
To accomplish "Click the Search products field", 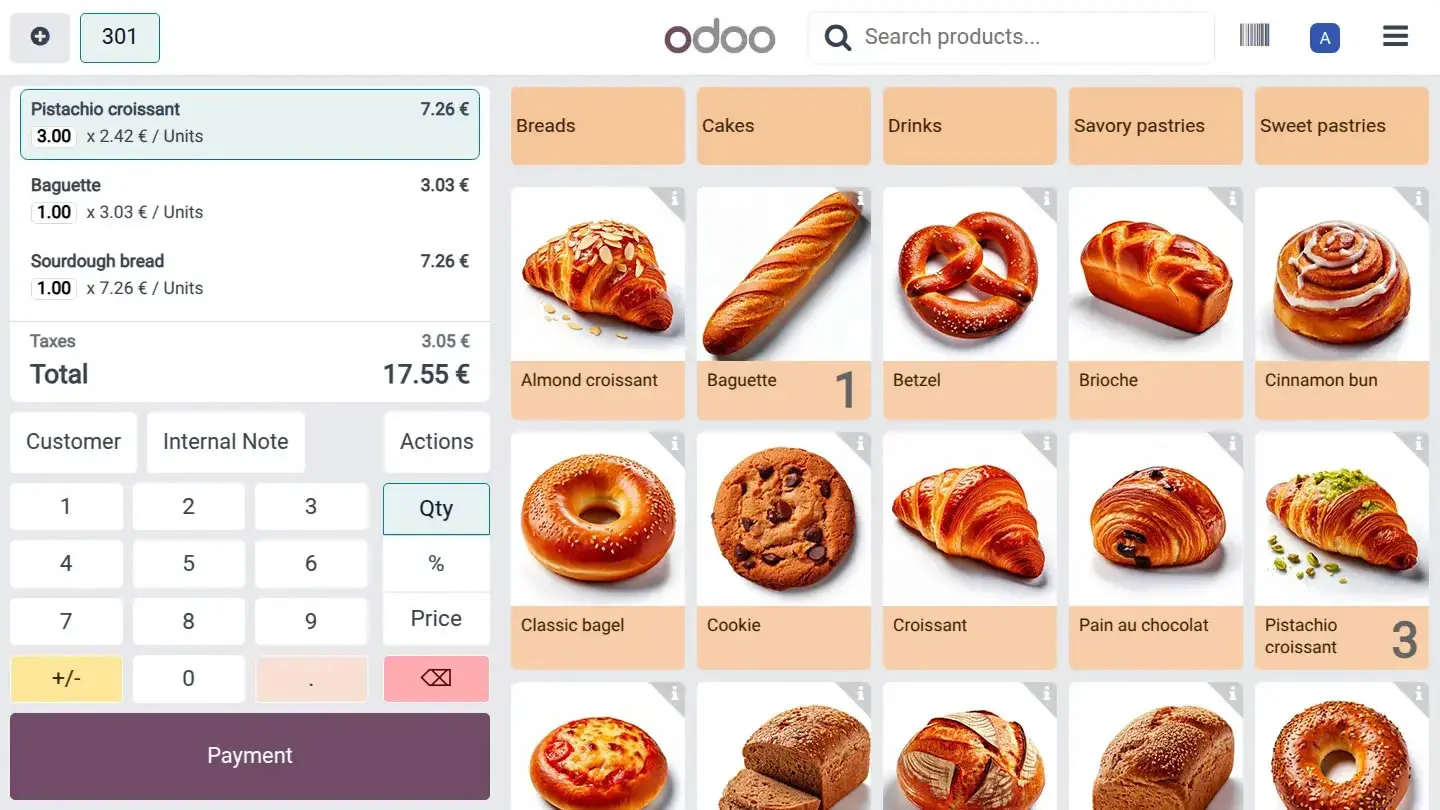I will coord(1010,37).
